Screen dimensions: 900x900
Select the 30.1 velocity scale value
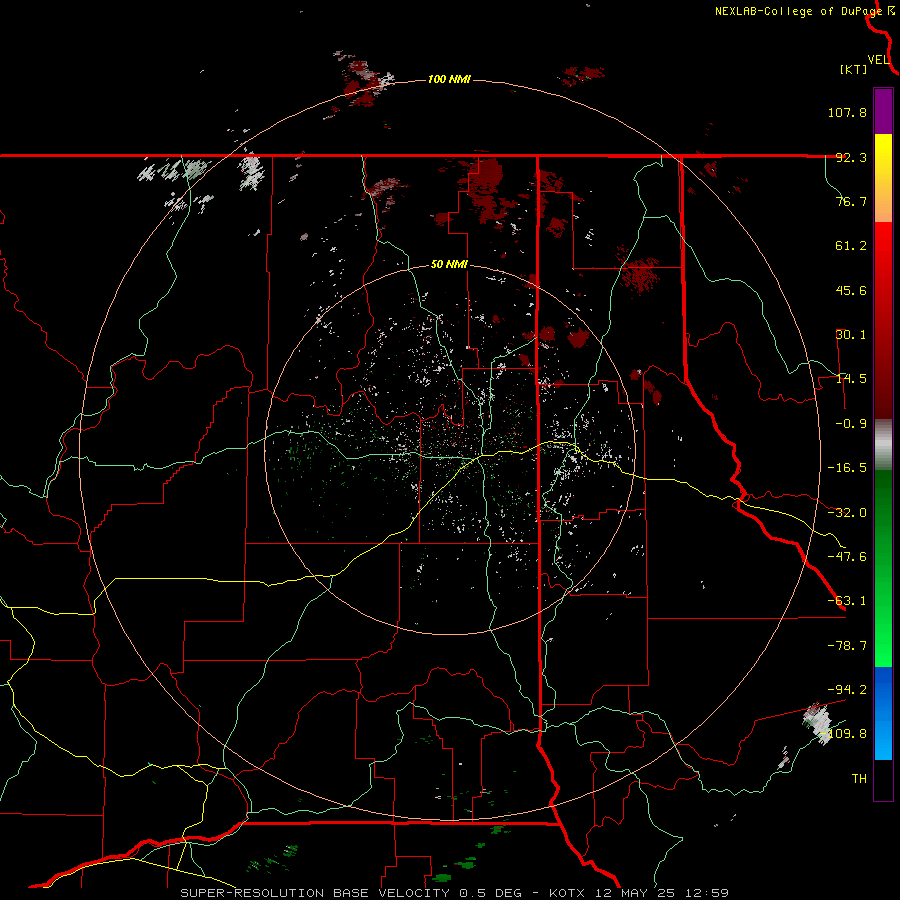click(851, 335)
